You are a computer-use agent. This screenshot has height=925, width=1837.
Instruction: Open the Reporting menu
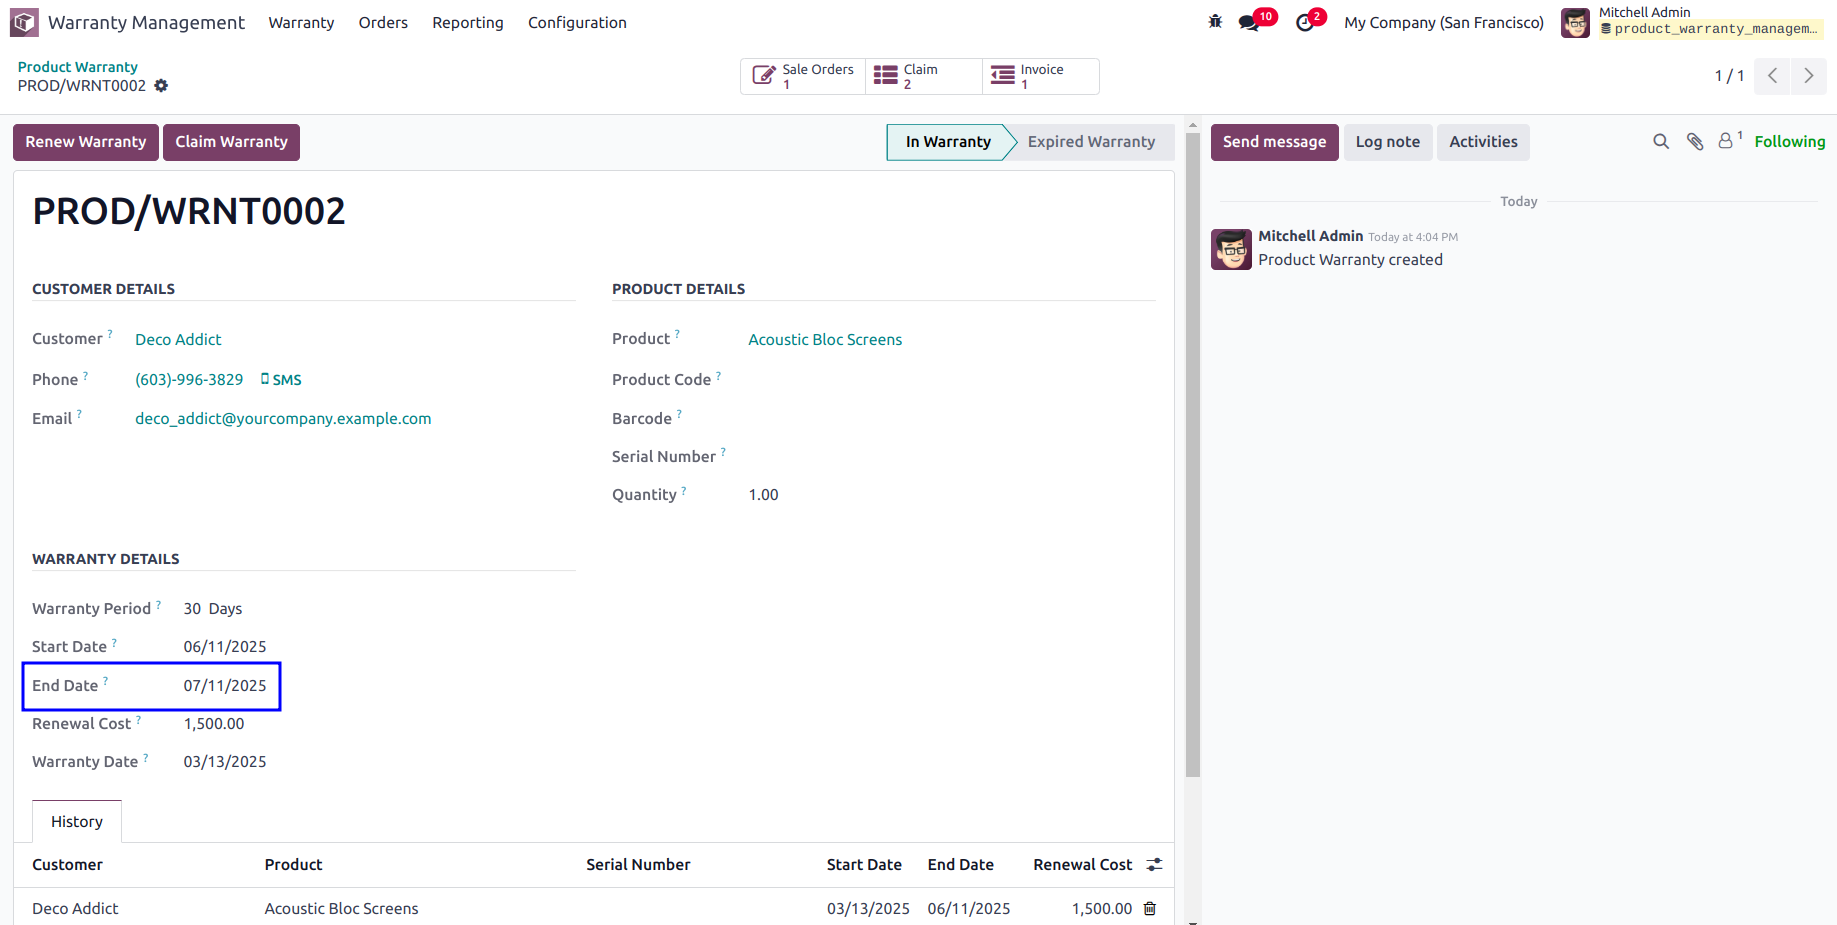click(468, 23)
